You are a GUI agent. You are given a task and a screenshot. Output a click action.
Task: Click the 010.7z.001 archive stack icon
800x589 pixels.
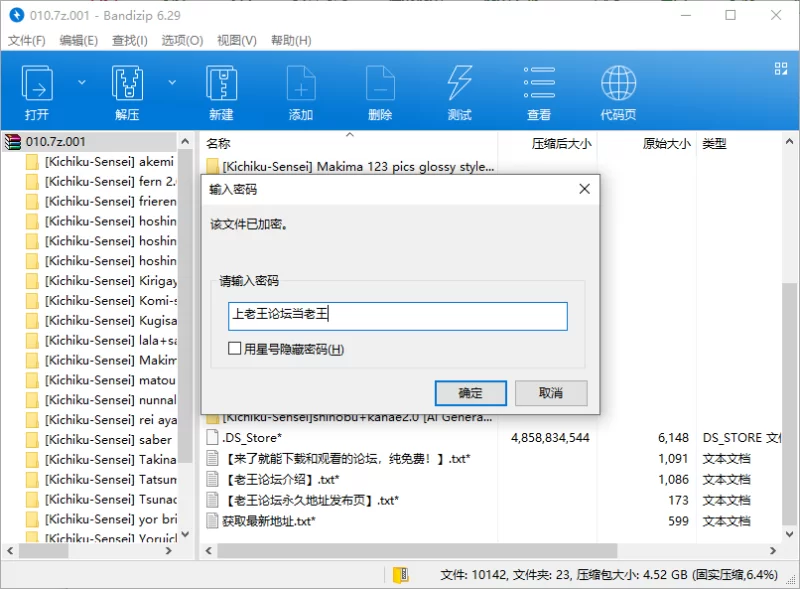click(13, 141)
